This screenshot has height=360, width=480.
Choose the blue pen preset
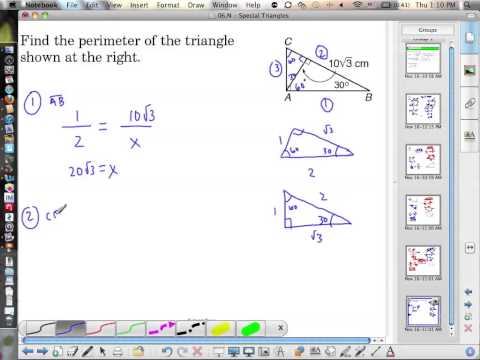71,328
